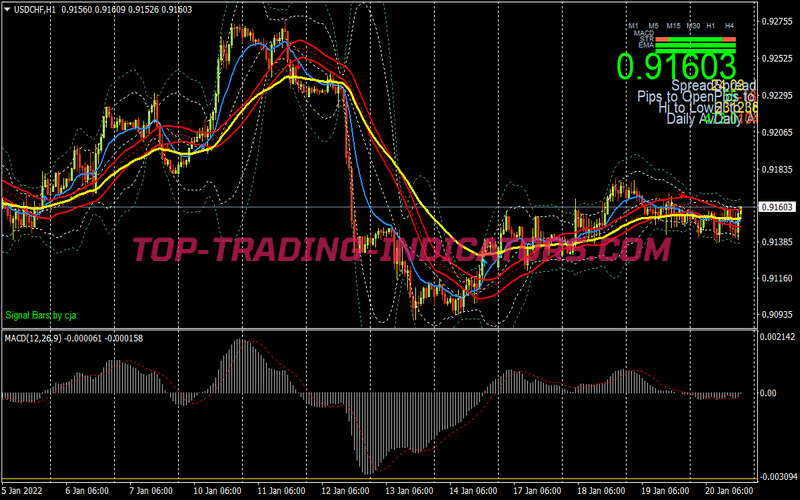Select the H4 label in Signal Bars
Screen dimensions: 800x500
coord(730,26)
